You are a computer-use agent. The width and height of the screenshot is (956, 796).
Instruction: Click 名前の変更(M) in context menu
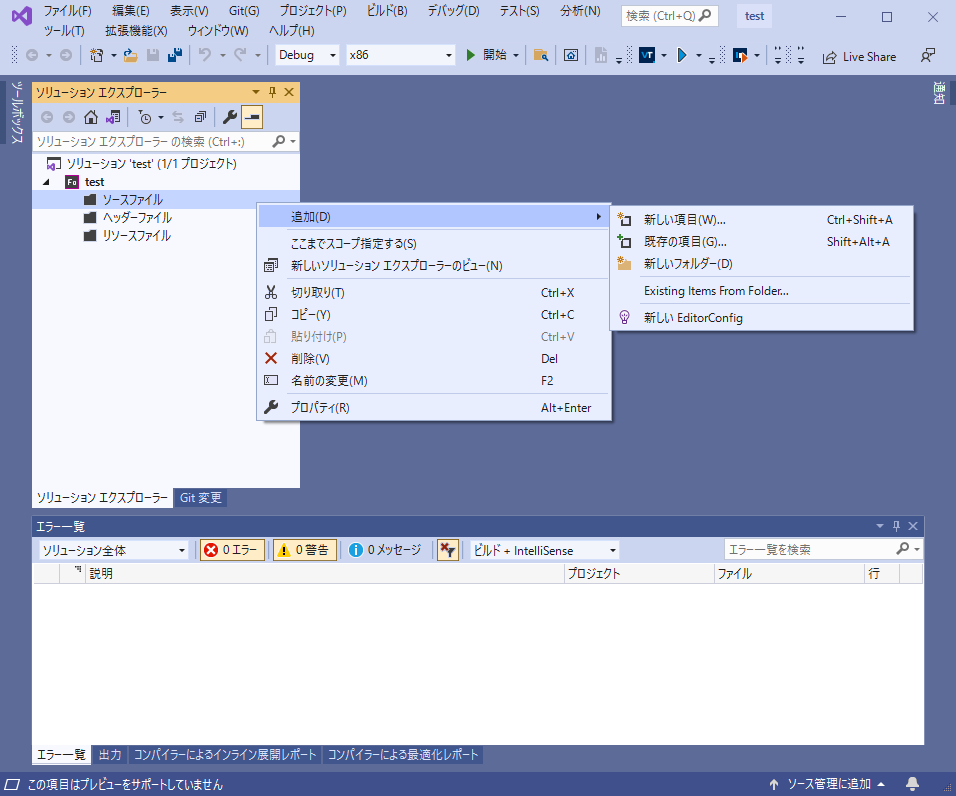tap(434, 380)
